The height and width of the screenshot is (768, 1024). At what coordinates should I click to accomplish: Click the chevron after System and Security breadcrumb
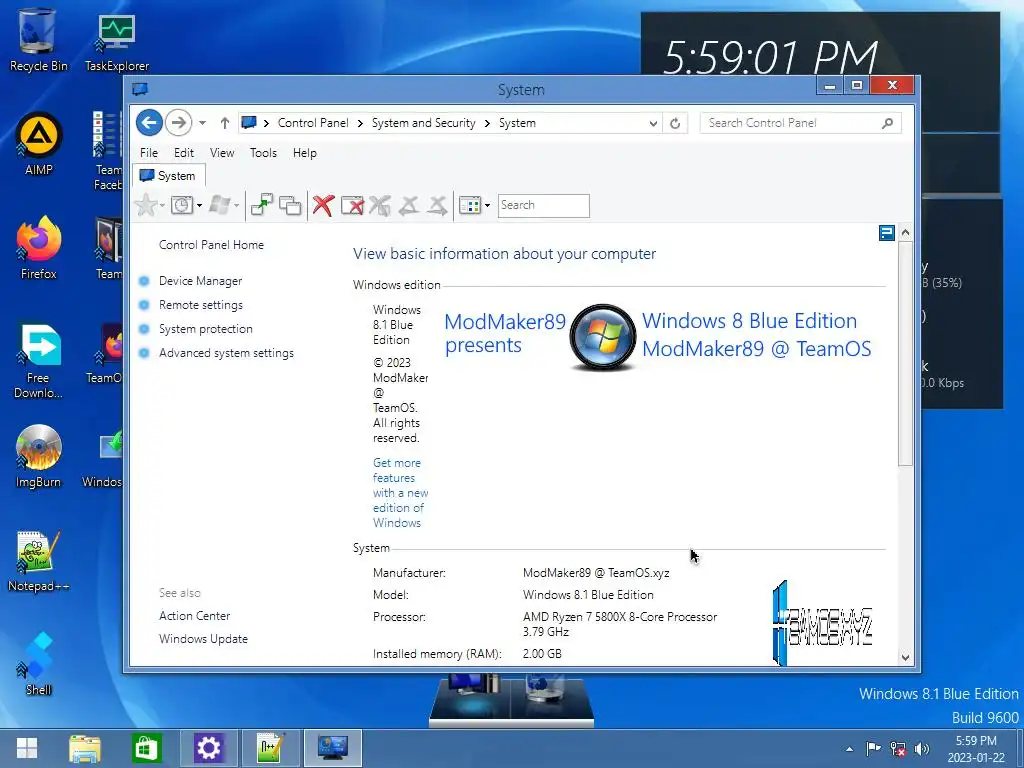487,123
